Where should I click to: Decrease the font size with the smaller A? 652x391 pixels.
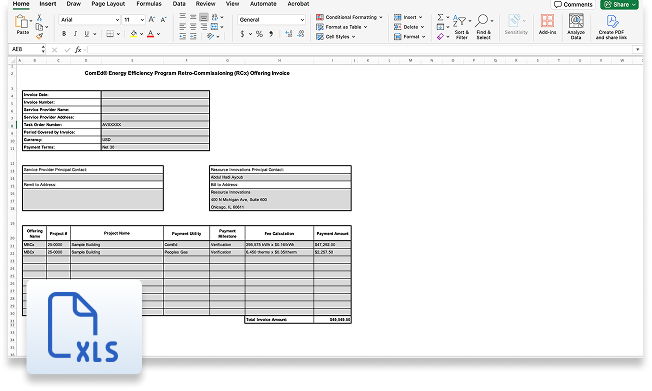pos(163,20)
